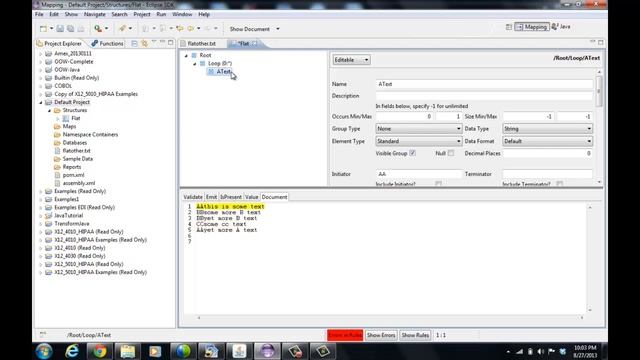
Task: Click Collapse All in Project Explorer
Action: pyautogui.click(x=134, y=43)
